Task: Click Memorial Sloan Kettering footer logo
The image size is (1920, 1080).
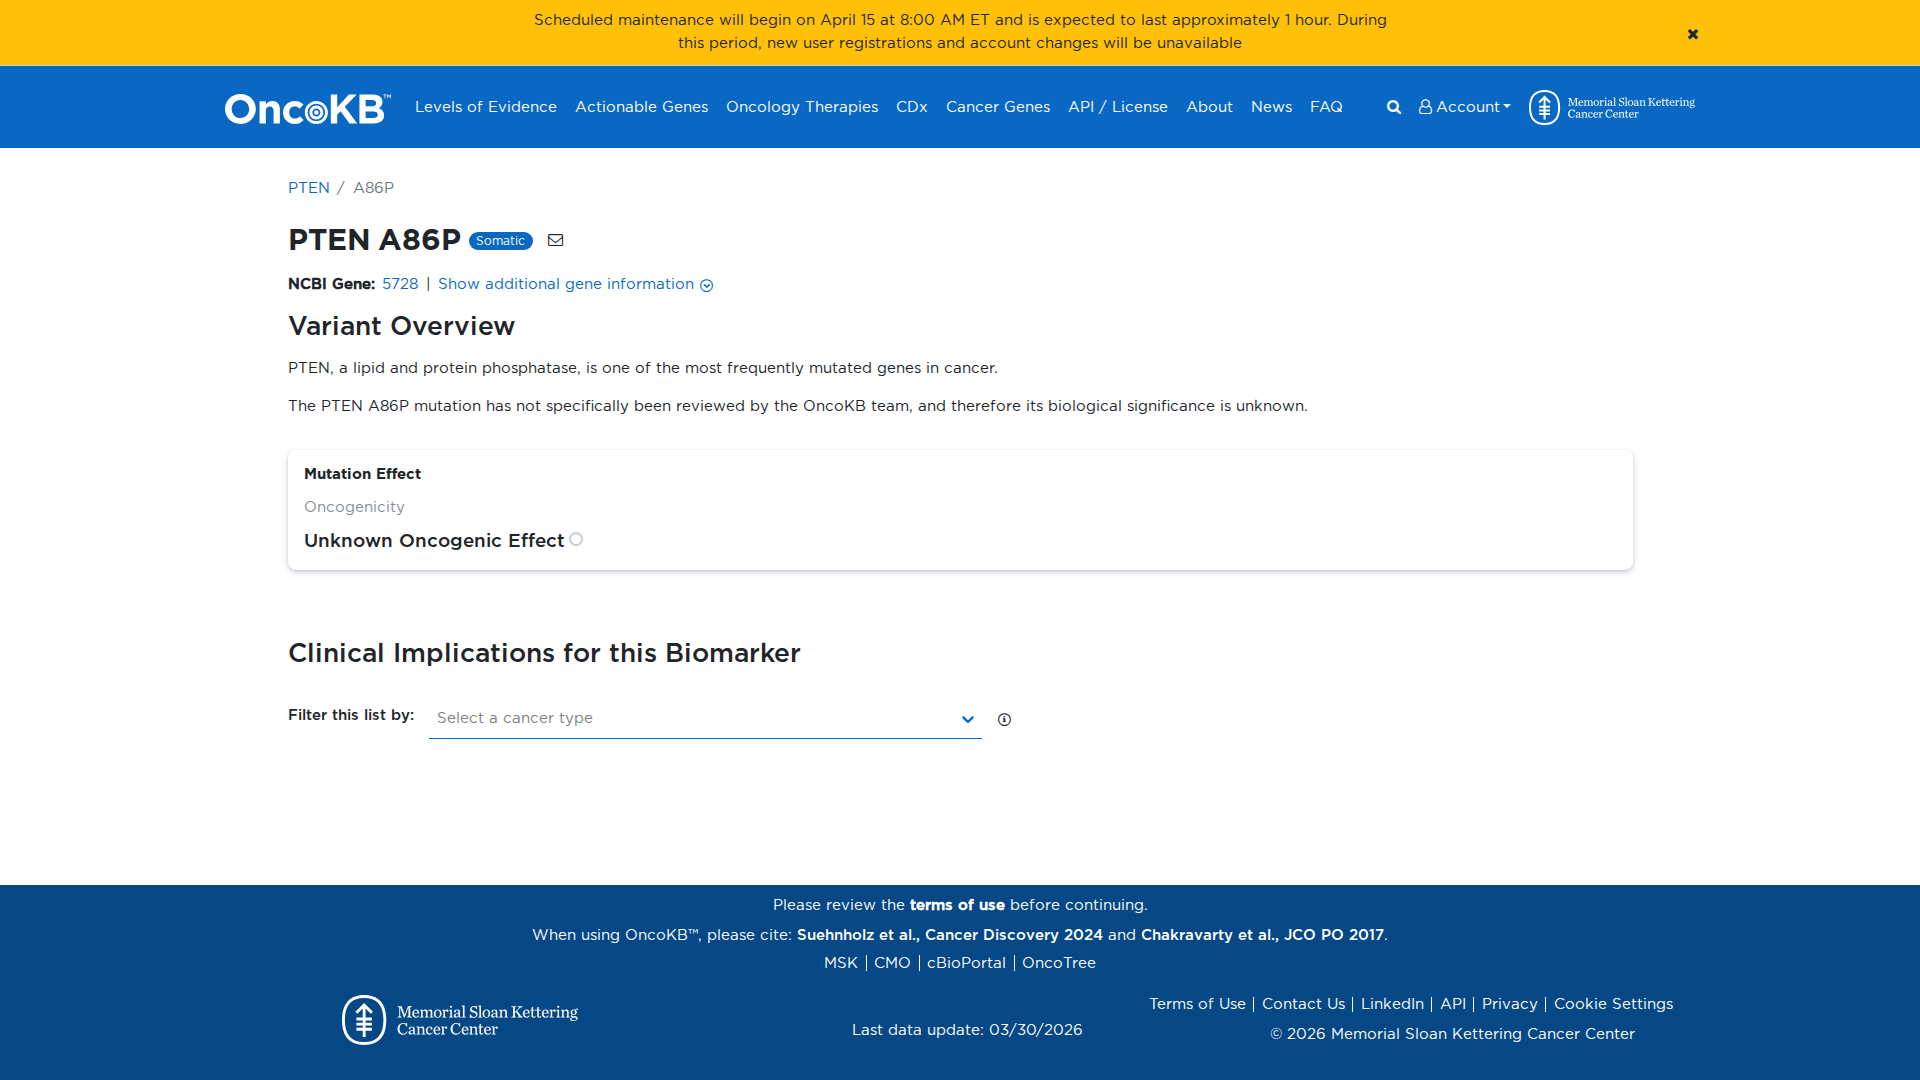Action: pos(460,1020)
